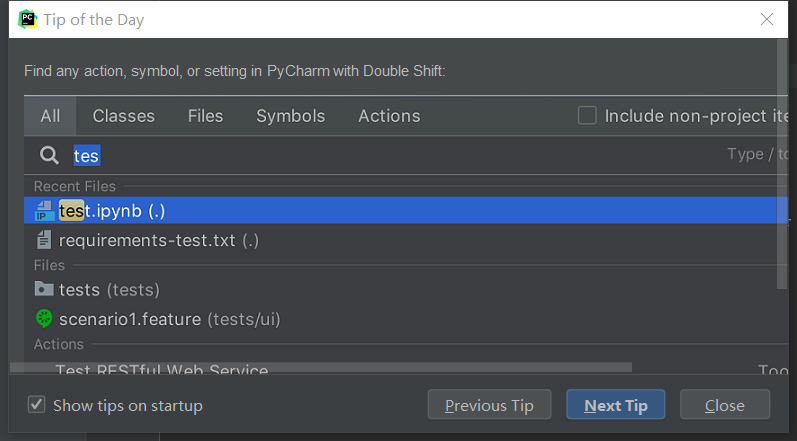This screenshot has height=441, width=797.
Task: Select the test.ipynb search result
Action: 300,211
